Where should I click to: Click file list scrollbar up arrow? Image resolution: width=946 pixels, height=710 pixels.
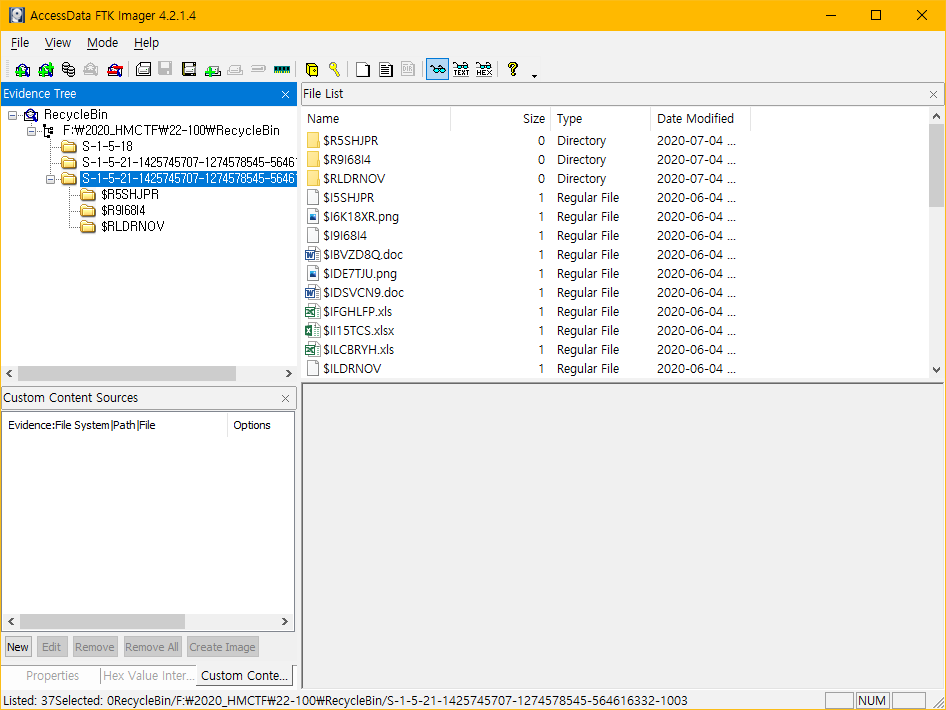pyautogui.click(x=936, y=116)
